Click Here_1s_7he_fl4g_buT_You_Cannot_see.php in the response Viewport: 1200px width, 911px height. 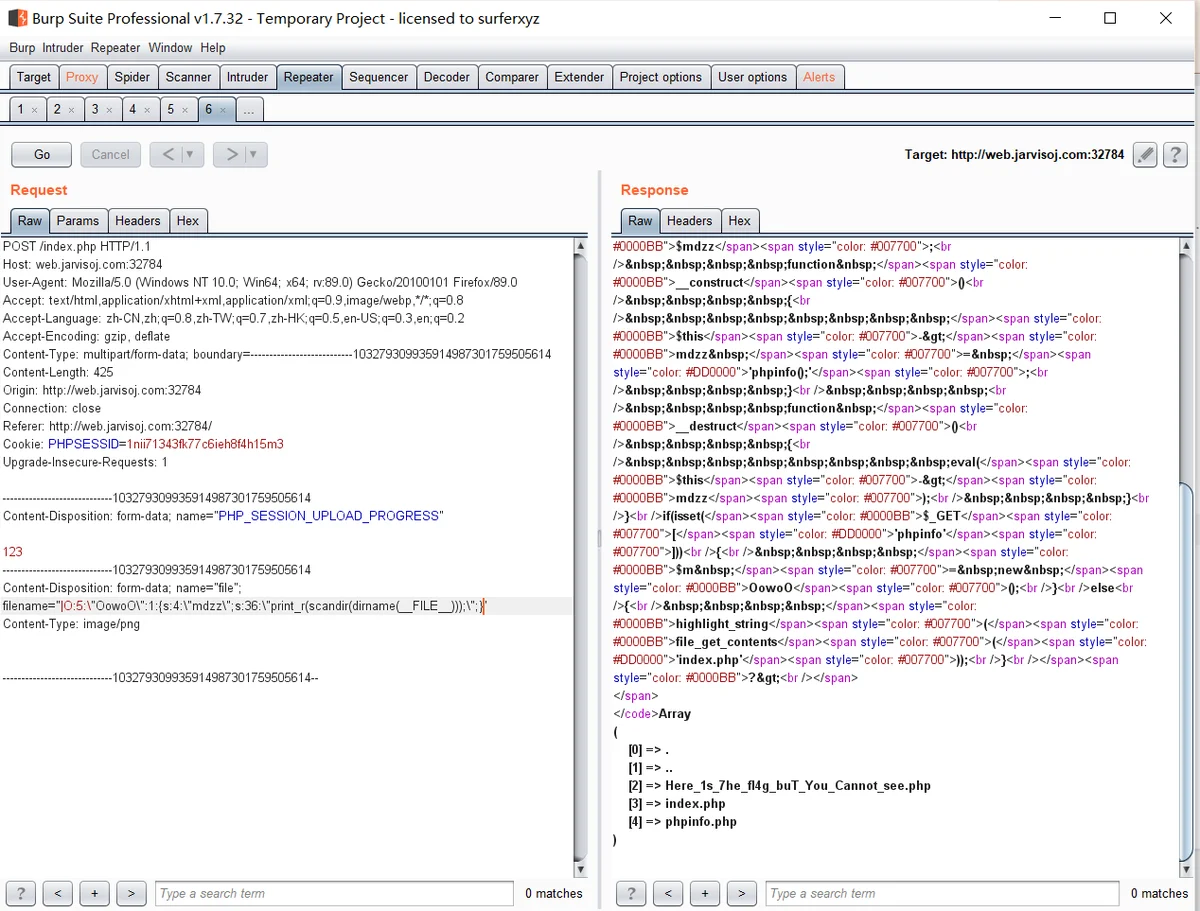tap(798, 786)
